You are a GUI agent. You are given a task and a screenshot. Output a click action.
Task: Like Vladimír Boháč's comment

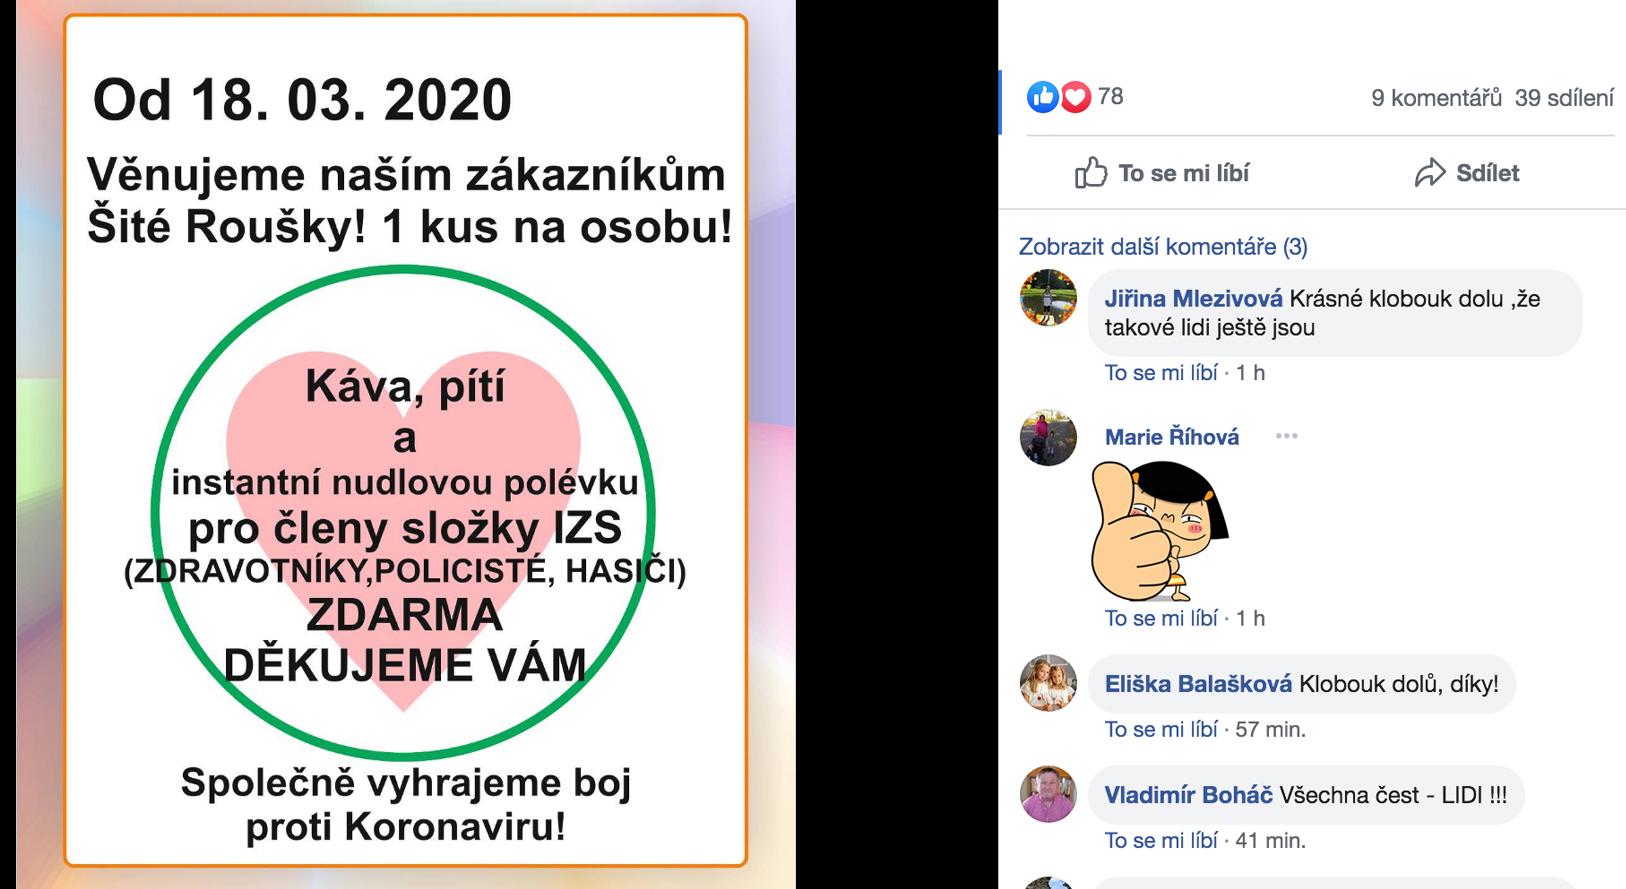tap(1161, 841)
